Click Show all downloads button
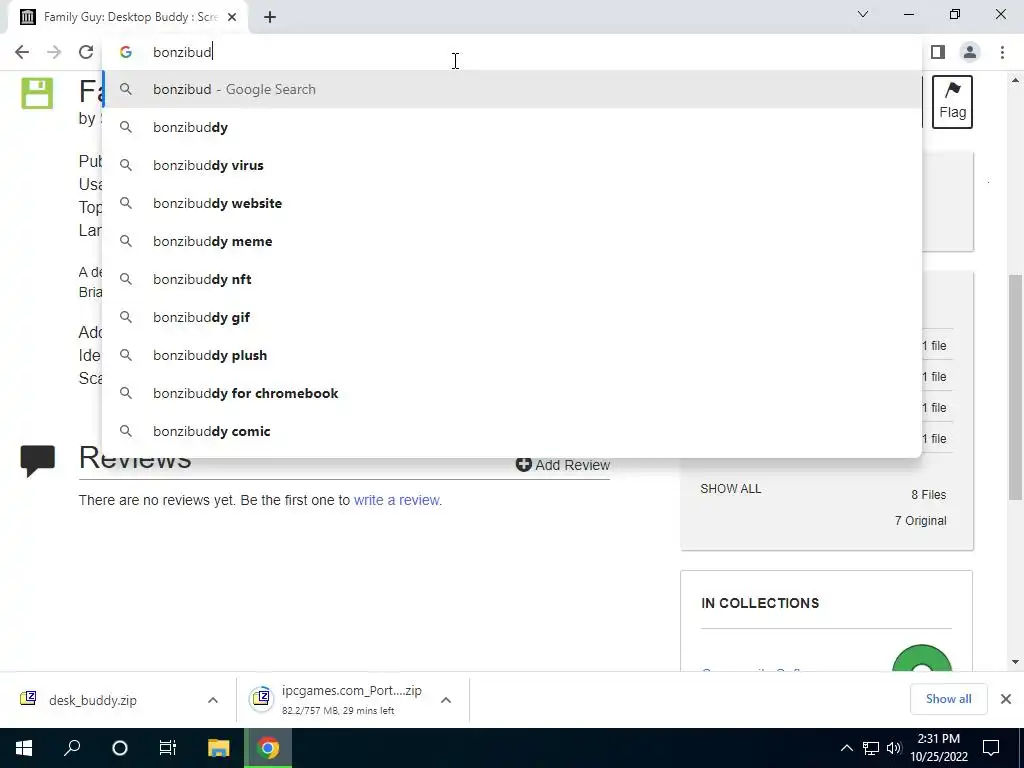Image resolution: width=1024 pixels, height=768 pixels. point(948,699)
